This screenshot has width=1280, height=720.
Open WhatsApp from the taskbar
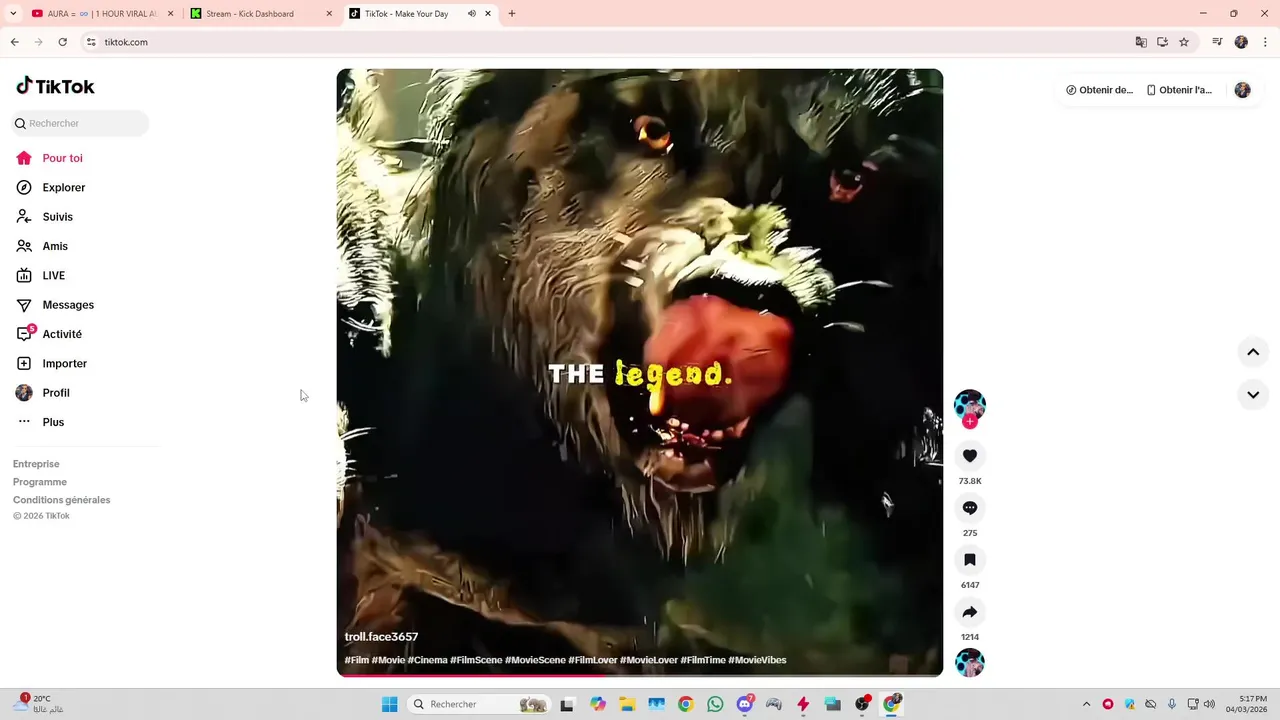pos(715,704)
